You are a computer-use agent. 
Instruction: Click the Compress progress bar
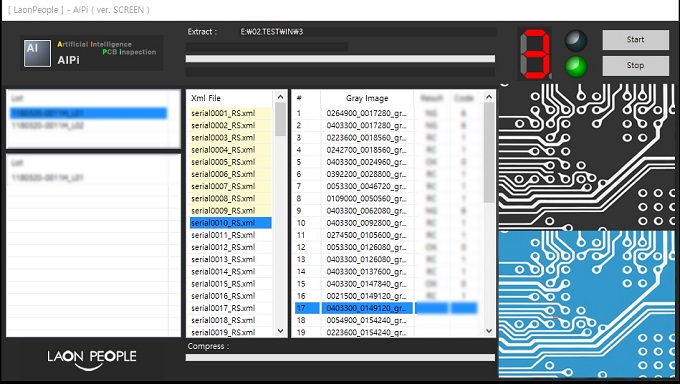pyautogui.click(x=340, y=358)
